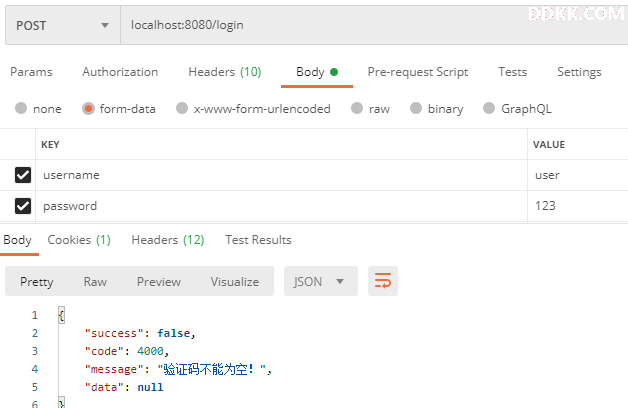Viewport: 628px width, 408px height.
Task: Click the KEY column header
Action: (x=50, y=145)
